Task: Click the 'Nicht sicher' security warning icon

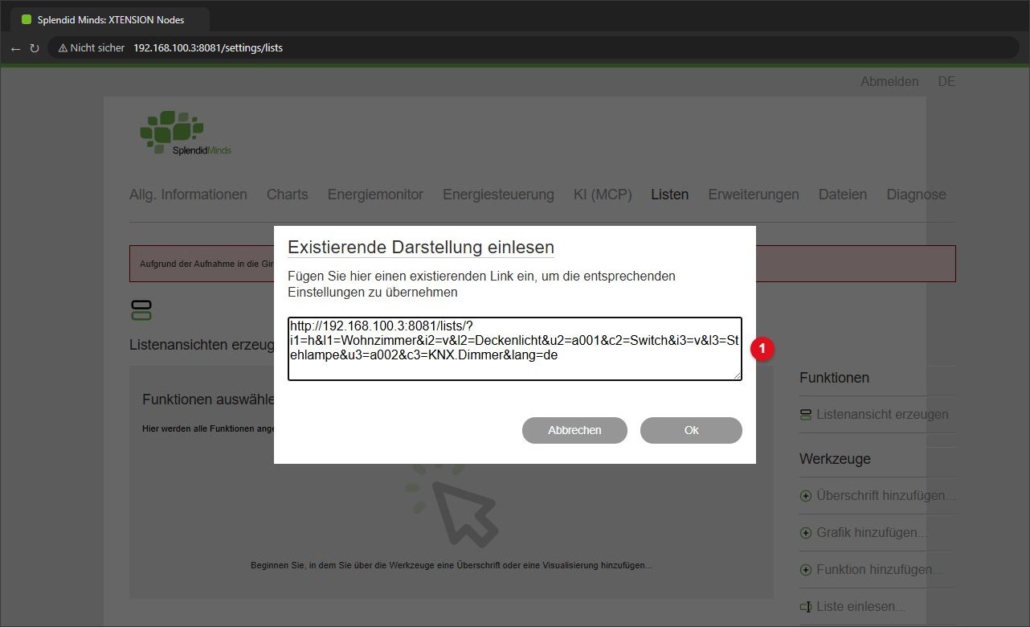Action: pos(63,48)
